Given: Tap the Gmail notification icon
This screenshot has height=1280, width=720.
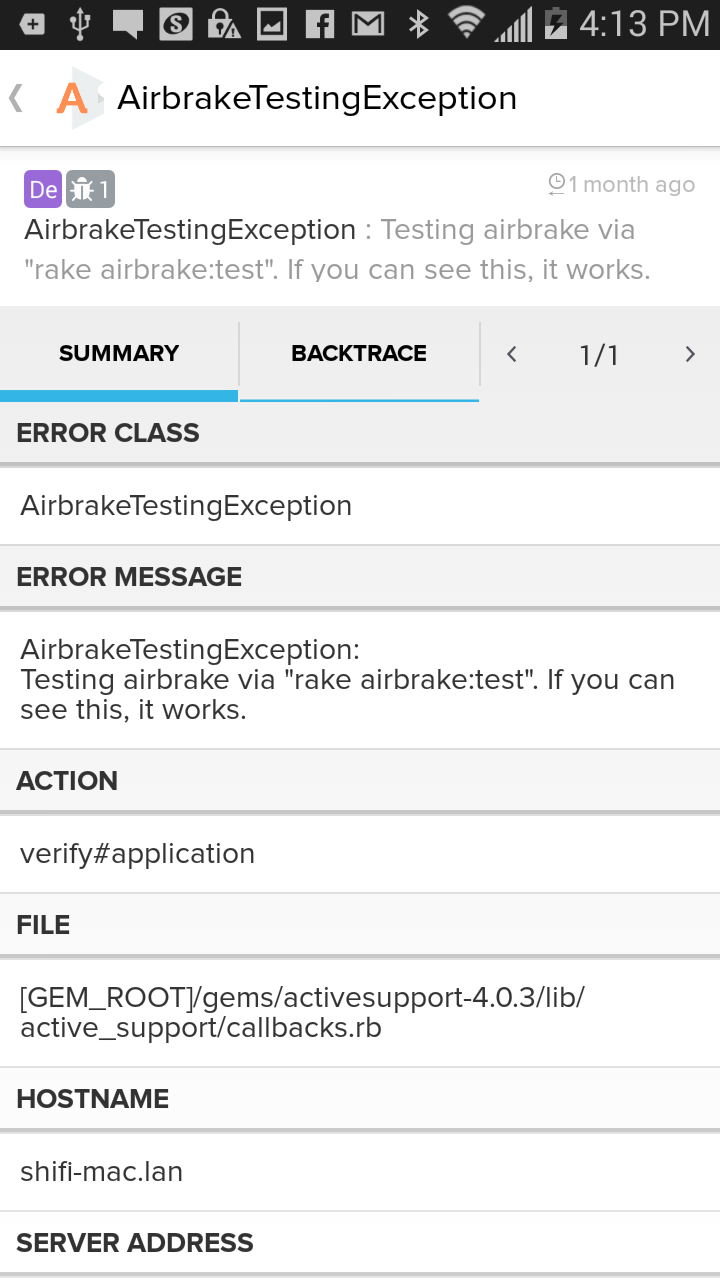Looking at the screenshot, I should pos(368,24).
